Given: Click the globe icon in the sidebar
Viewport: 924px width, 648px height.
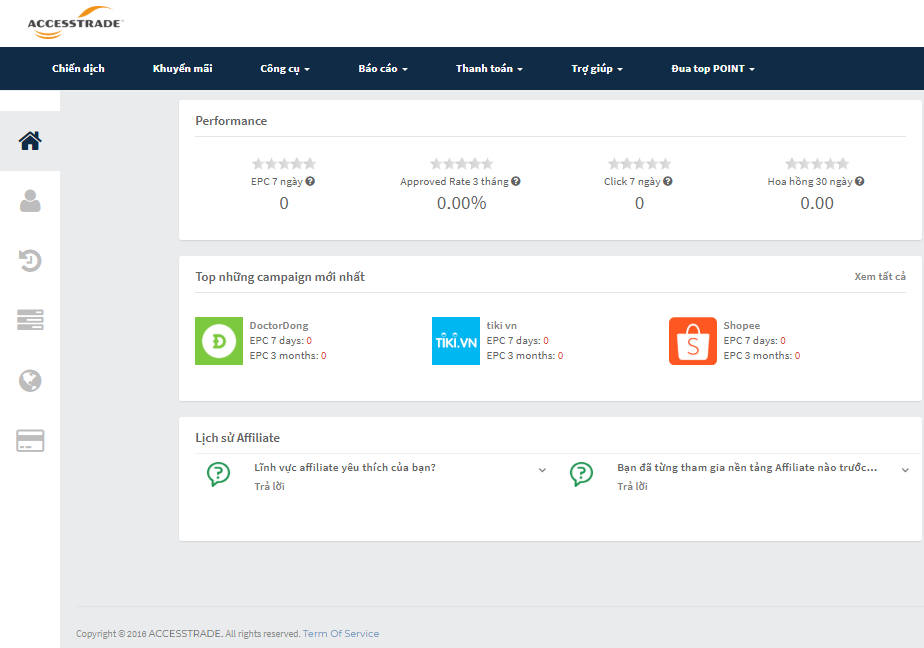Looking at the screenshot, I should click(30, 381).
